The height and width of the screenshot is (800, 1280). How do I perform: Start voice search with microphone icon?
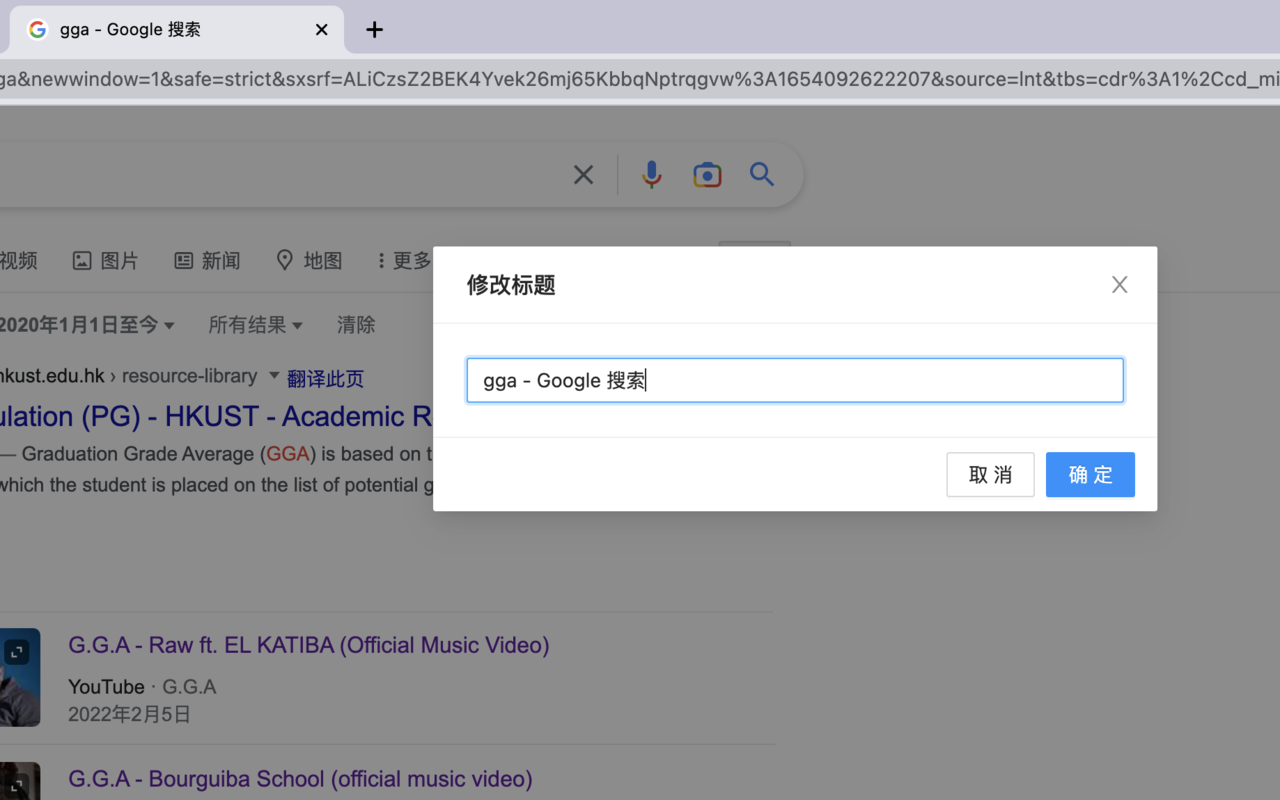pyautogui.click(x=651, y=175)
